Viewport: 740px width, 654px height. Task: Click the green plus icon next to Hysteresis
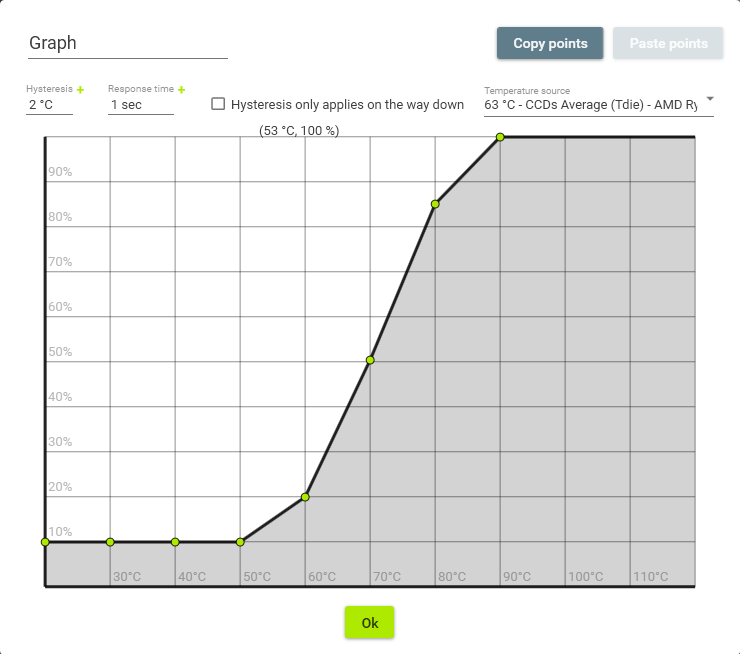click(80, 90)
